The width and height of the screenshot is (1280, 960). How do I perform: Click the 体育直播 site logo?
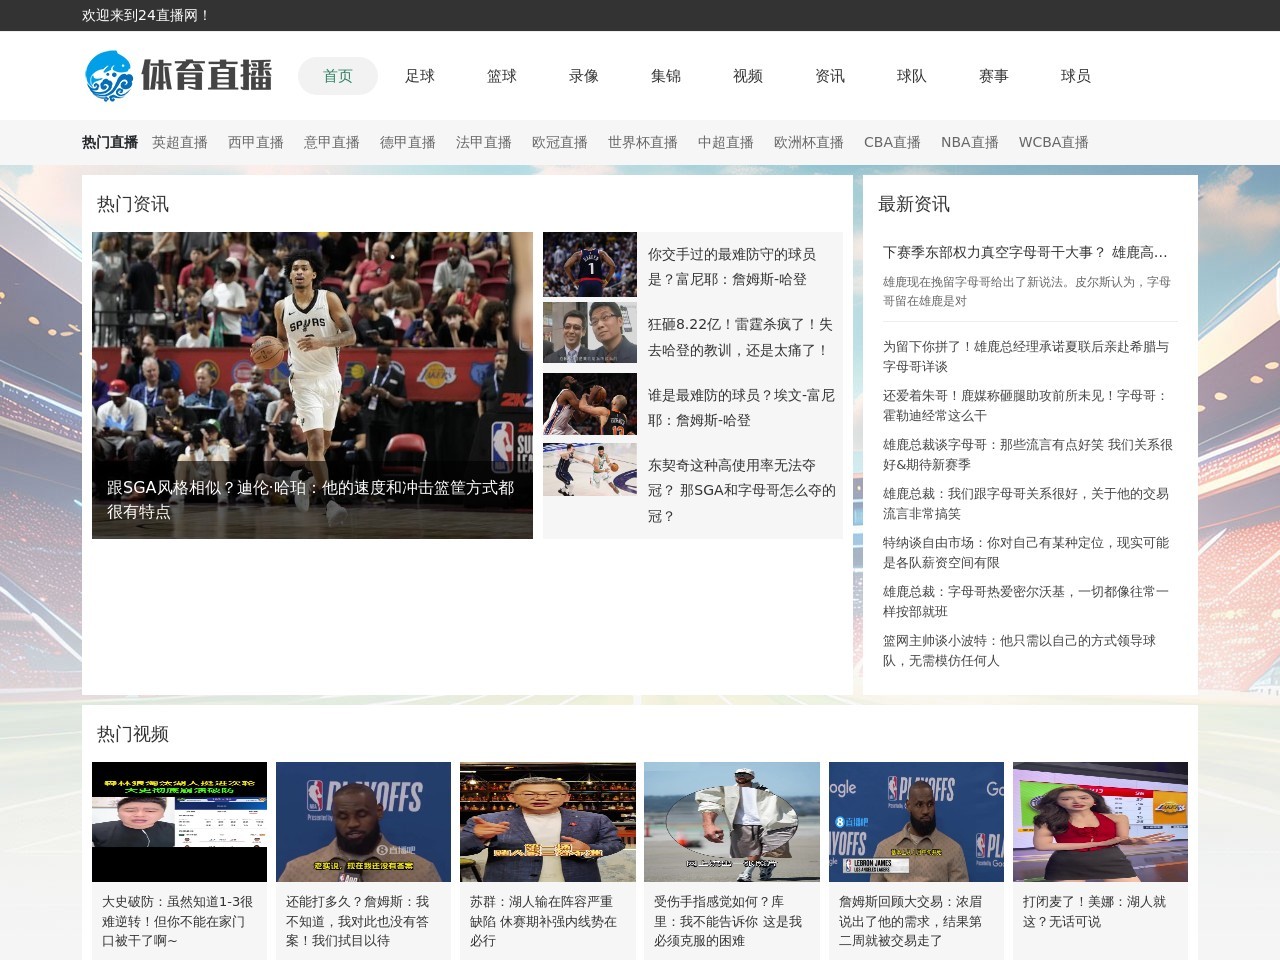[178, 76]
